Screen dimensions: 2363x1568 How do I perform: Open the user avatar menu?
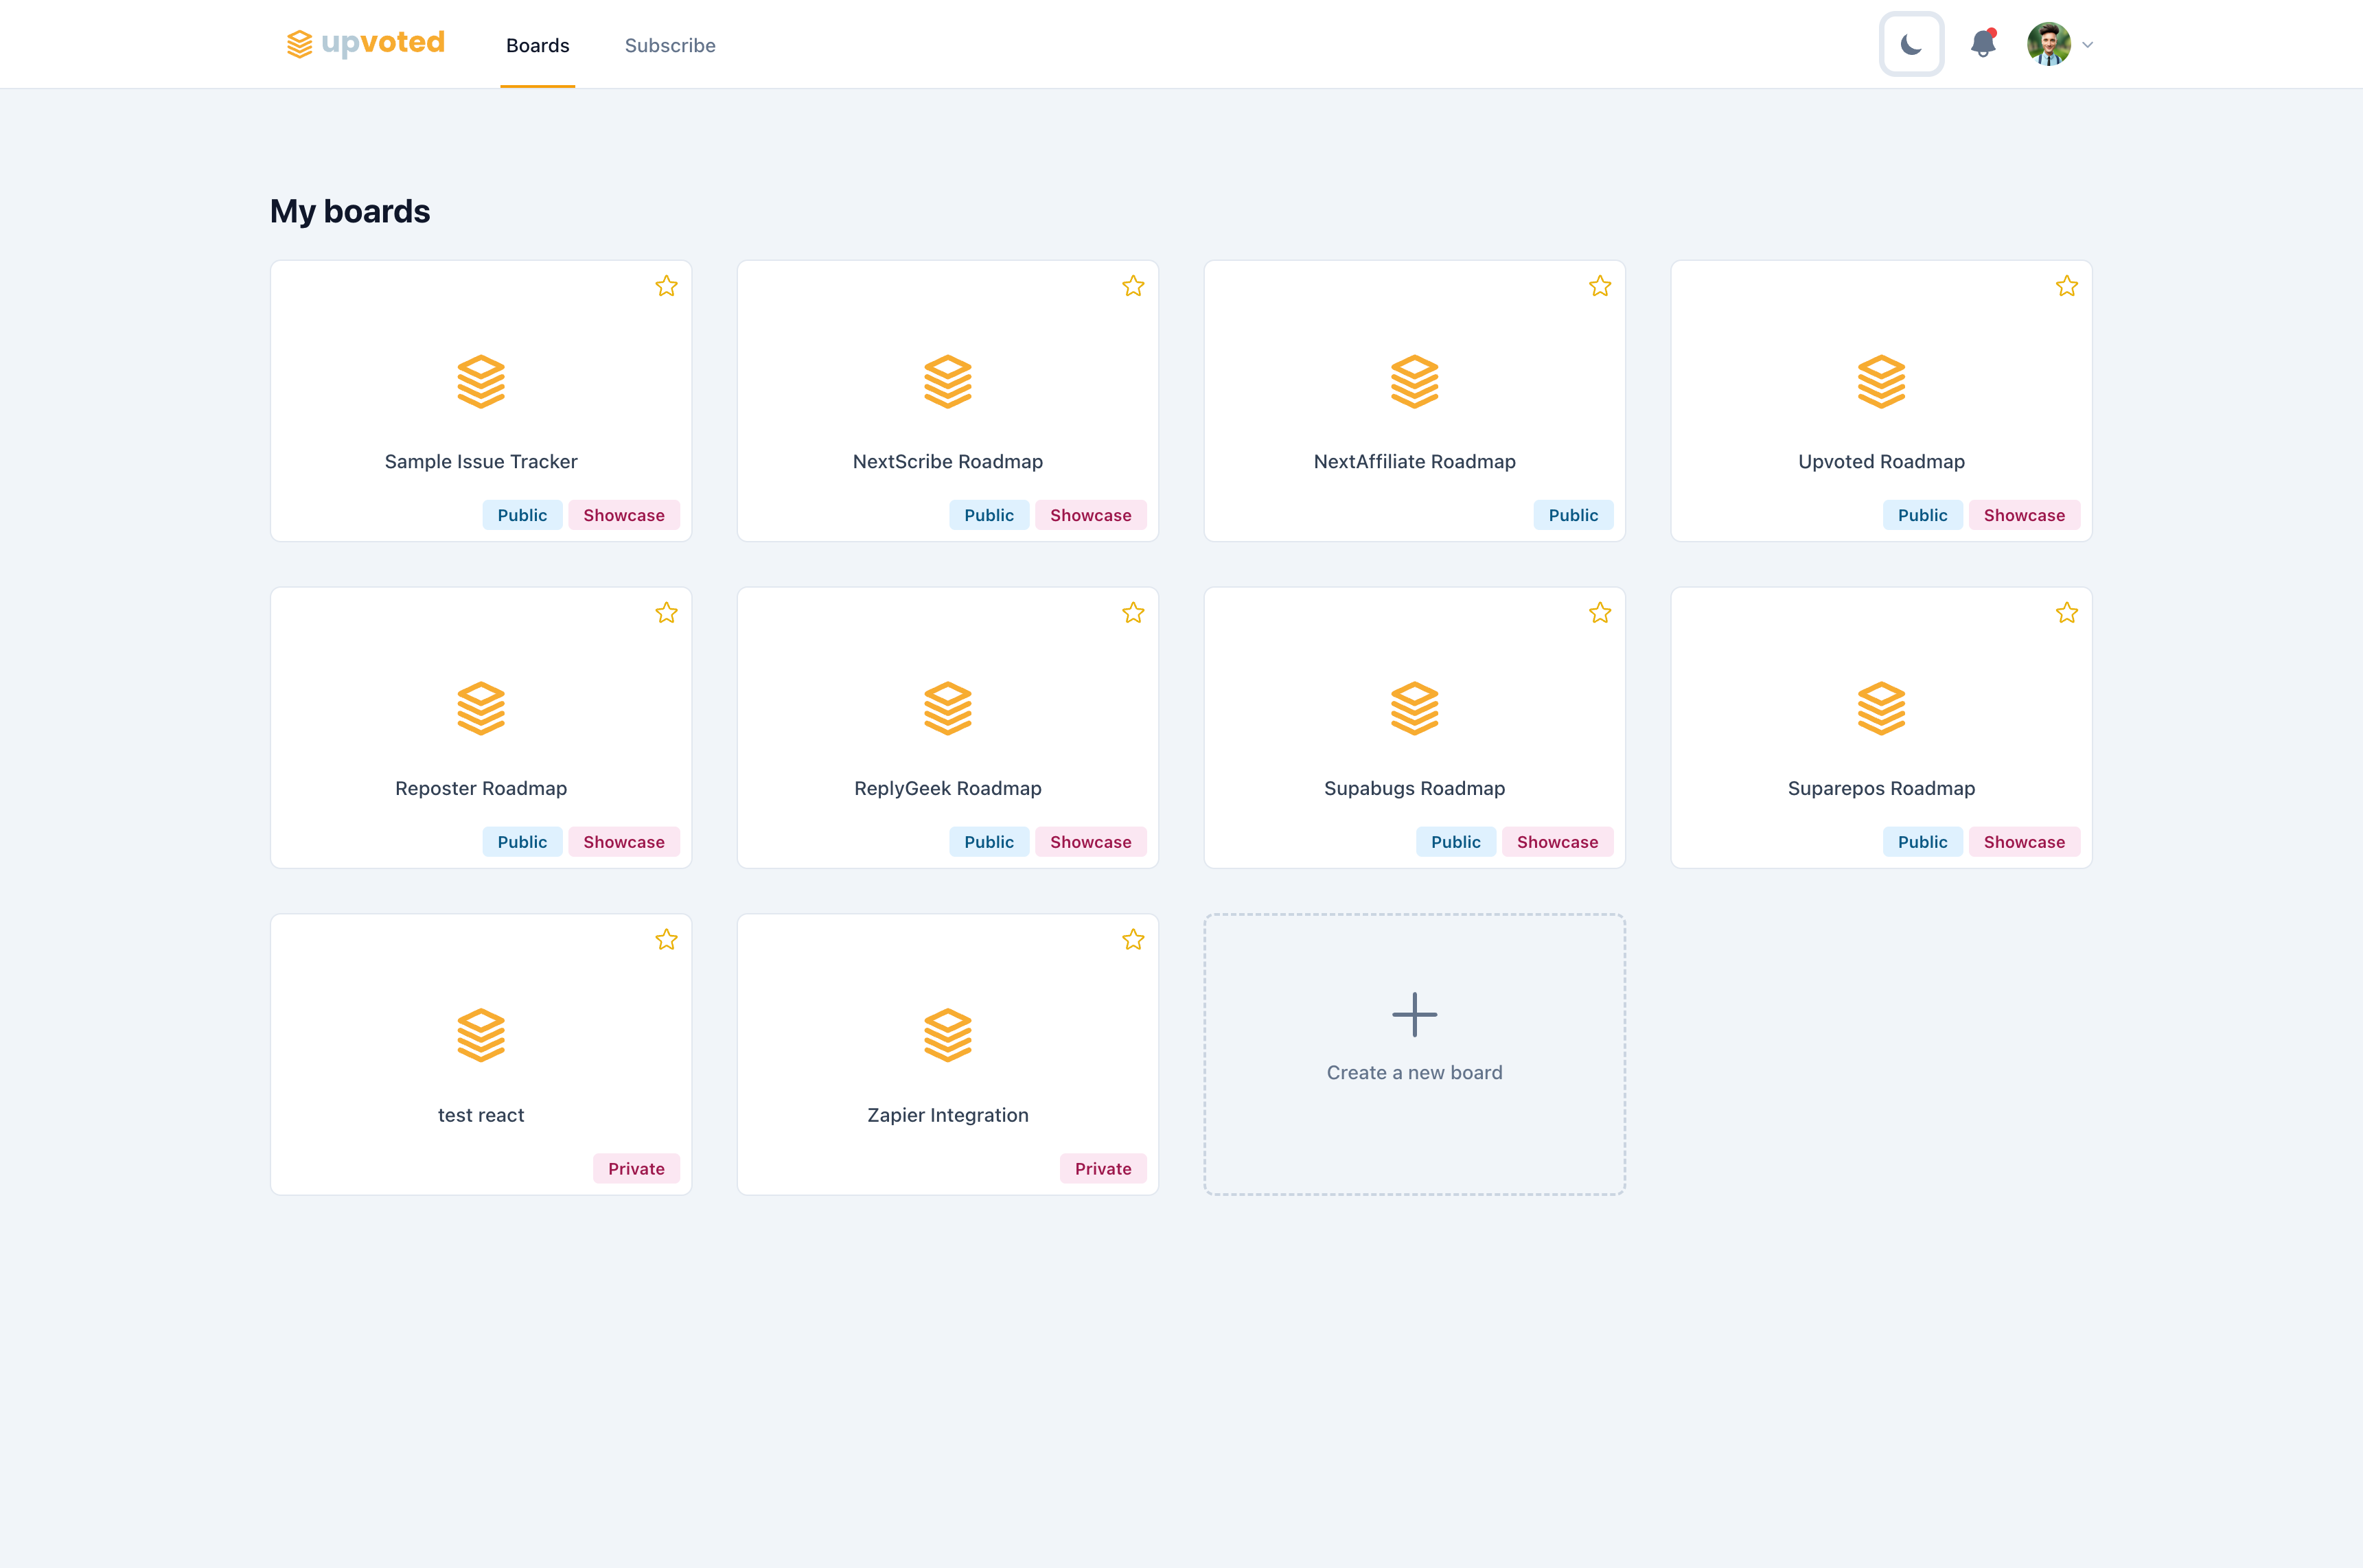click(2048, 44)
